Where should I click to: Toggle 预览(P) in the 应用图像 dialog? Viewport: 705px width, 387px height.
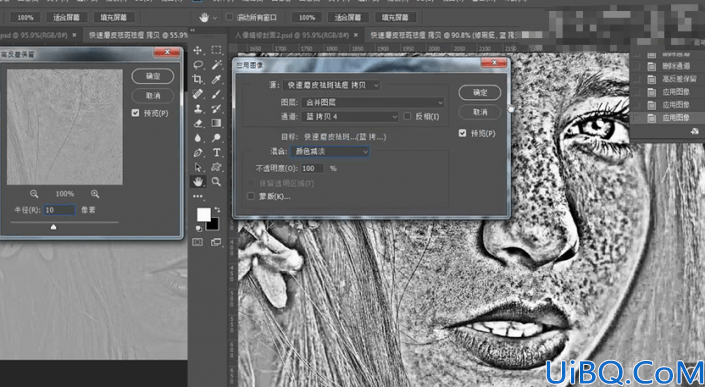pyautogui.click(x=462, y=133)
